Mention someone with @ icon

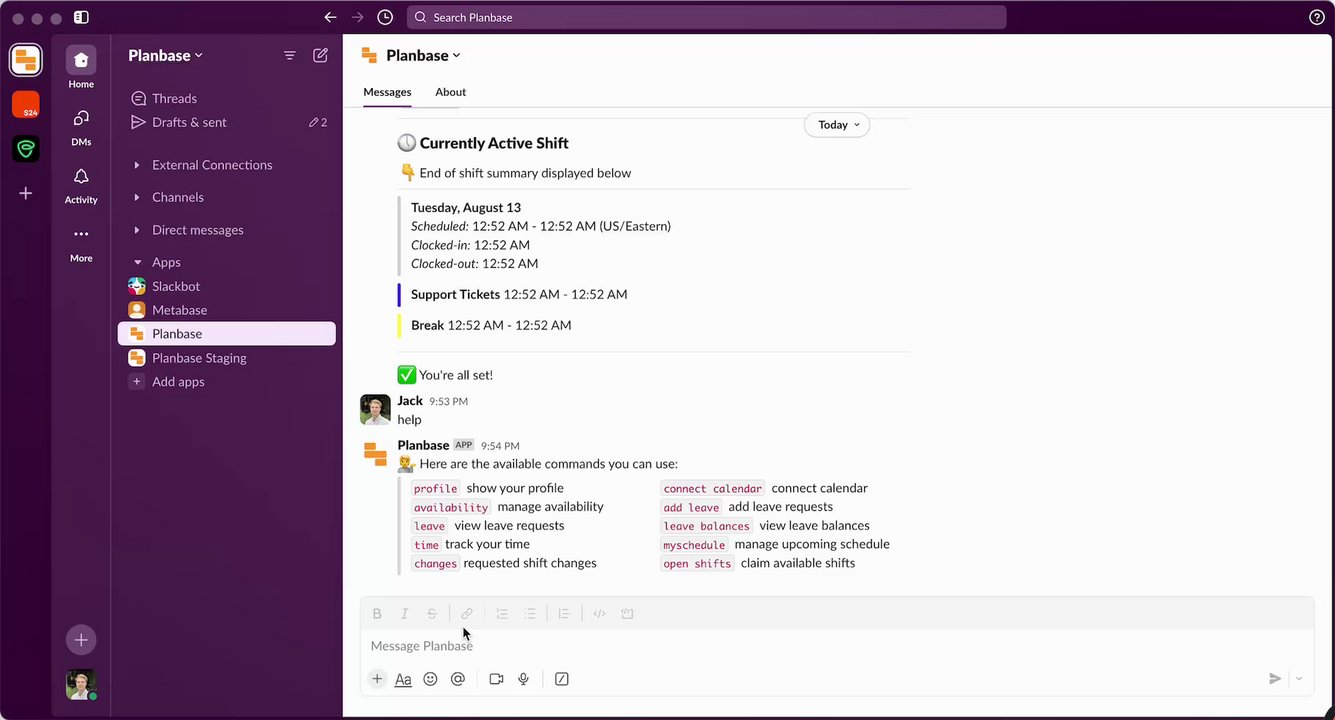point(458,679)
